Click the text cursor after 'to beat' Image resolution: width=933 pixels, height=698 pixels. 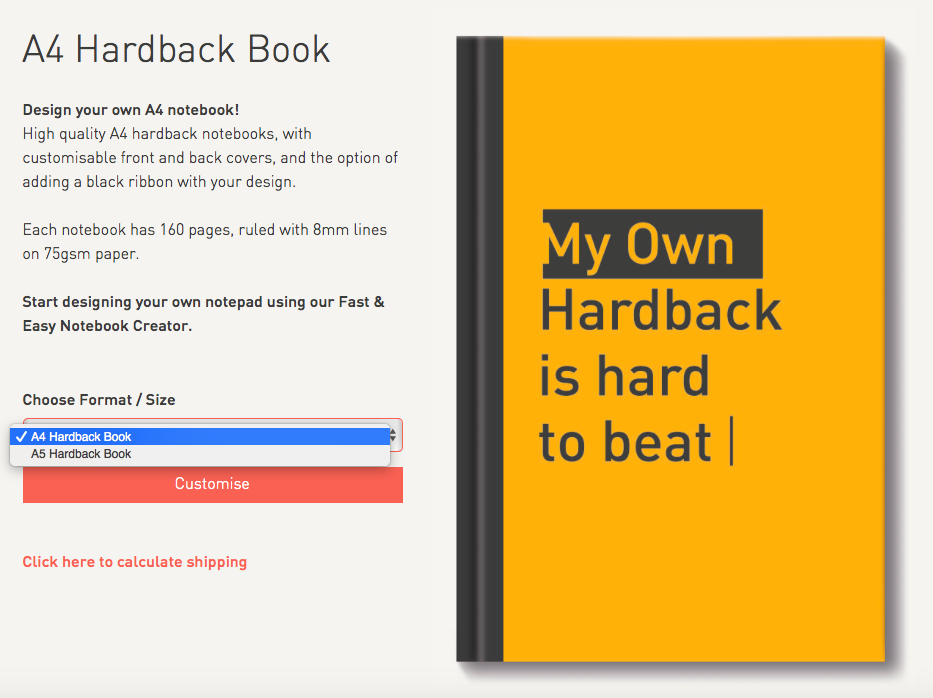coord(732,442)
